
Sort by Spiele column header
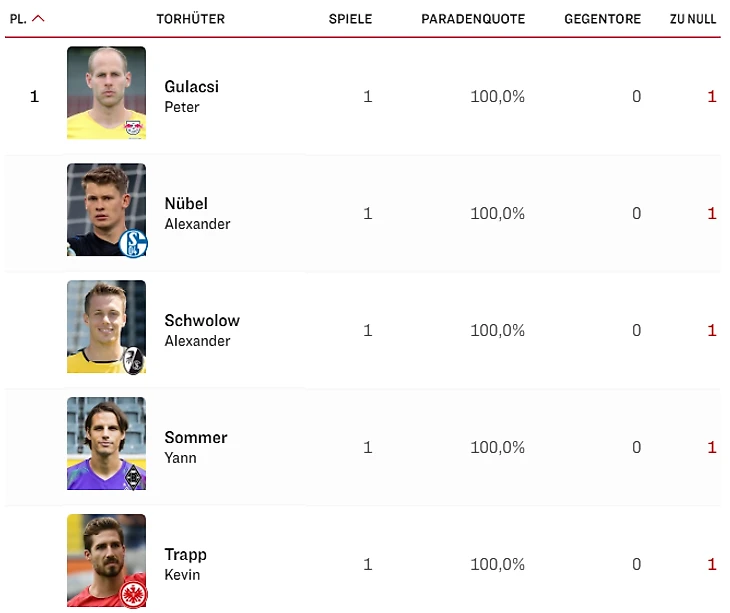pos(350,19)
